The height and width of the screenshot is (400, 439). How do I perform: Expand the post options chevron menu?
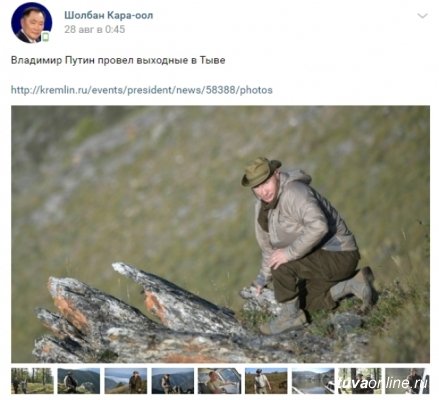[422, 16]
